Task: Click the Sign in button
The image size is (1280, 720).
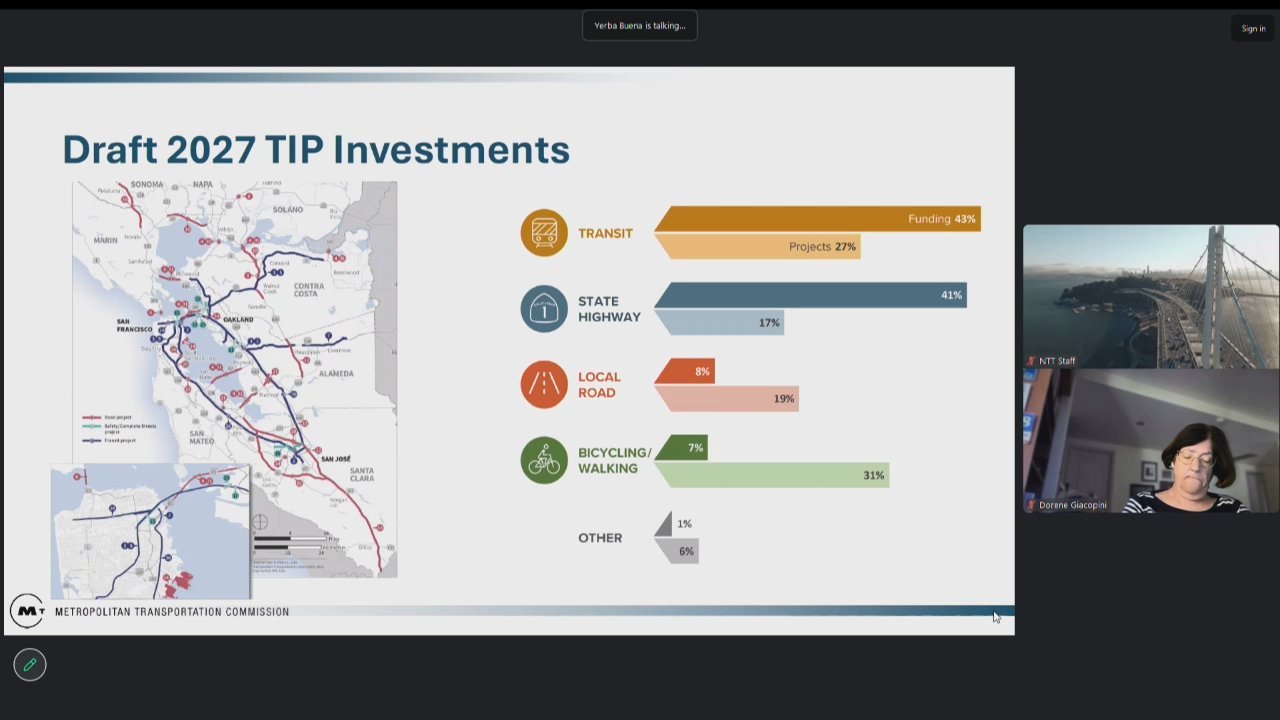Action: click(x=1253, y=28)
